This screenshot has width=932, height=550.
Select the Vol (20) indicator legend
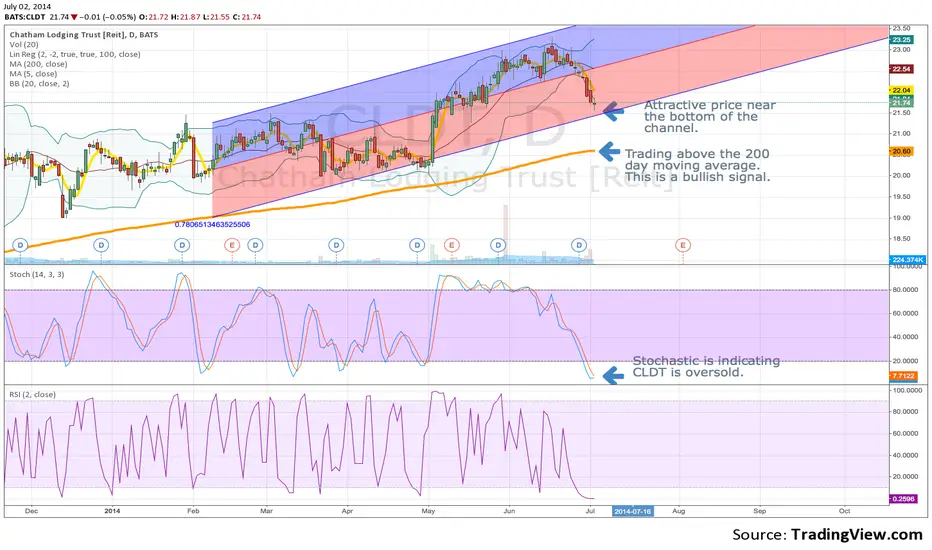pyautogui.click(x=24, y=45)
